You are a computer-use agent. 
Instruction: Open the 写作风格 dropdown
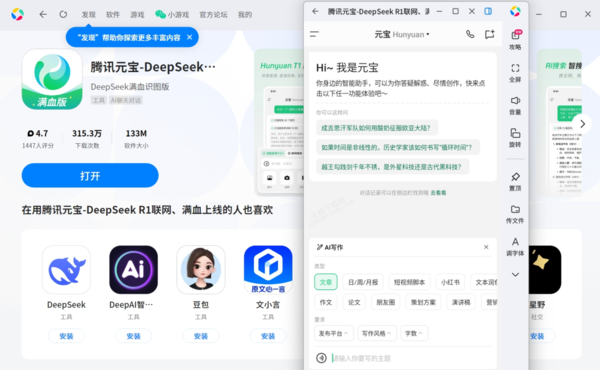coord(377,333)
